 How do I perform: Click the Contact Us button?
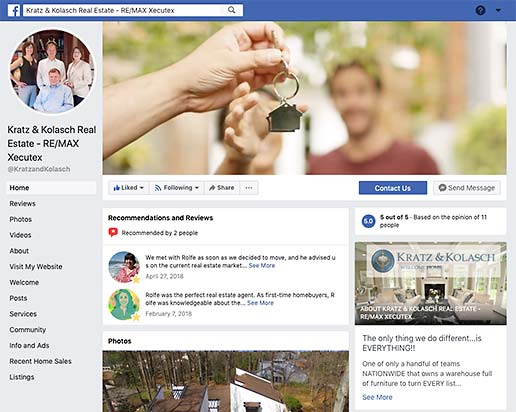[x=393, y=188]
